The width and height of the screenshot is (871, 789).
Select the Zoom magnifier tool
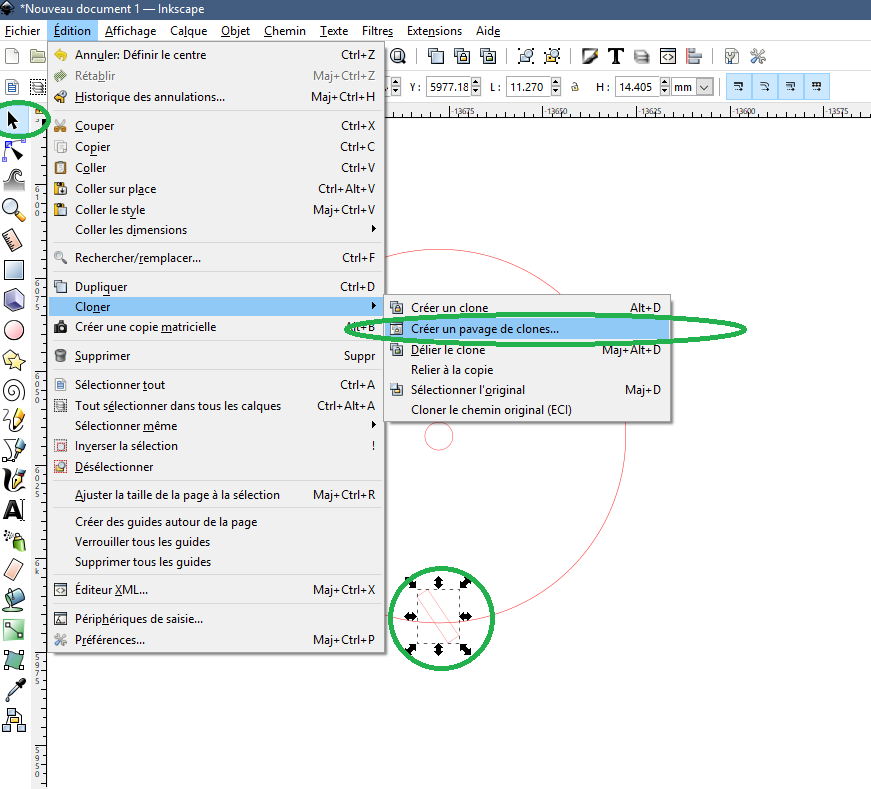tap(14, 211)
